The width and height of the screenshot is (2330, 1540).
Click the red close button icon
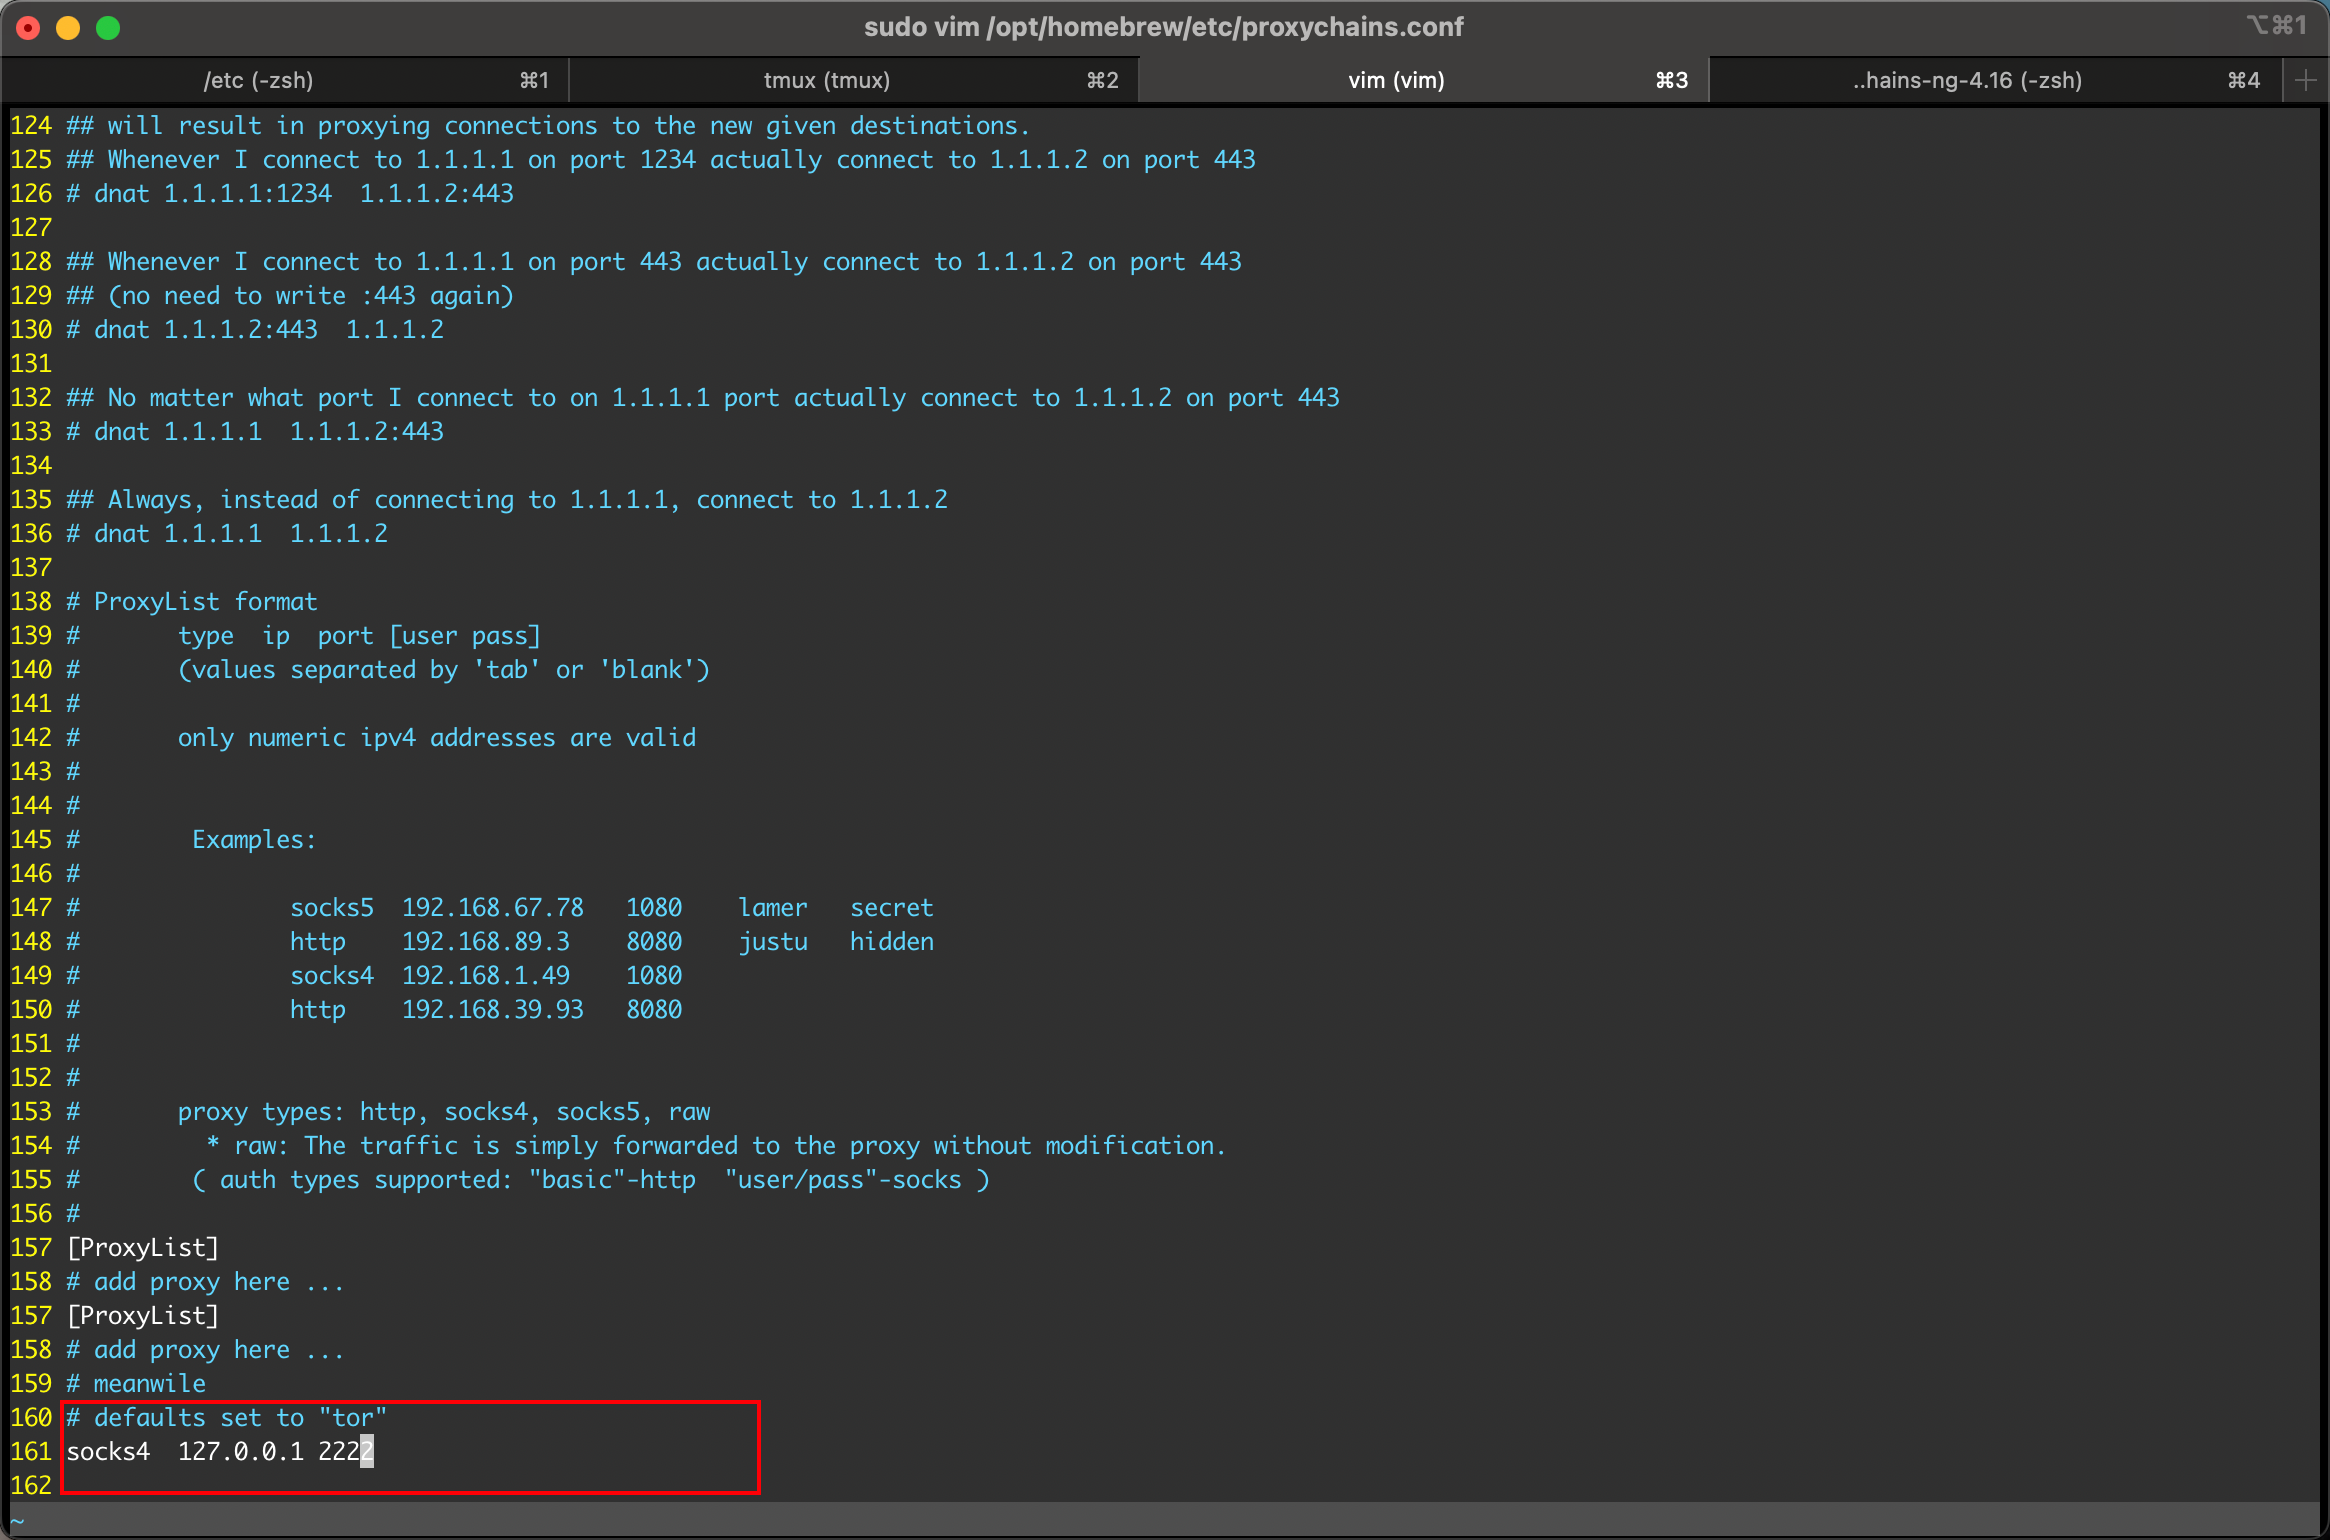click(24, 28)
